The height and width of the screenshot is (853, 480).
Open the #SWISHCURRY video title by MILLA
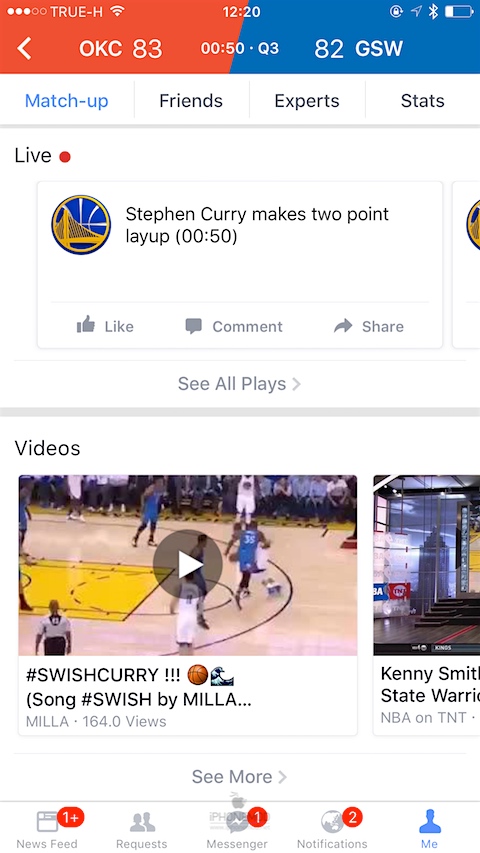139,687
